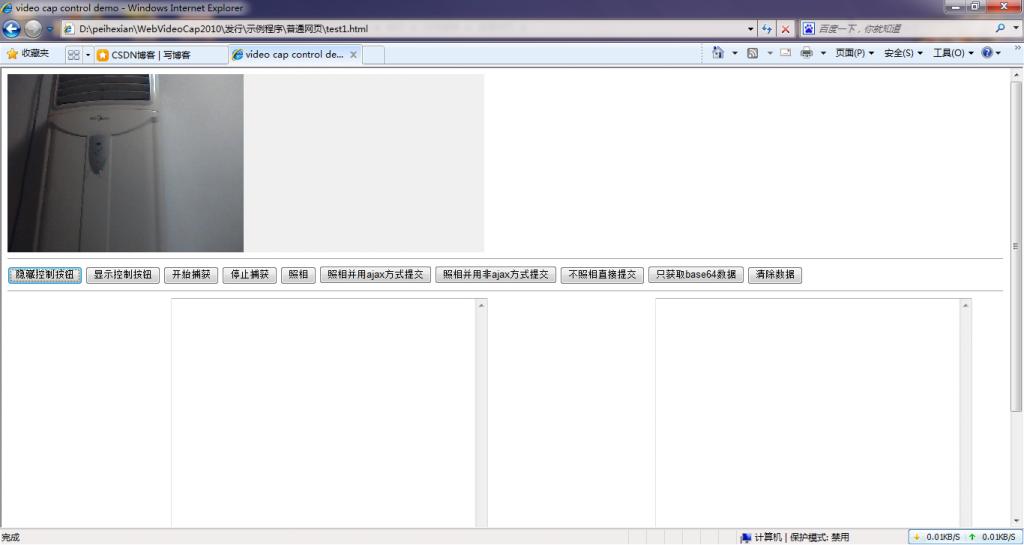Click the 照相 button
Screen dimensions: 1024x545
coord(298,275)
